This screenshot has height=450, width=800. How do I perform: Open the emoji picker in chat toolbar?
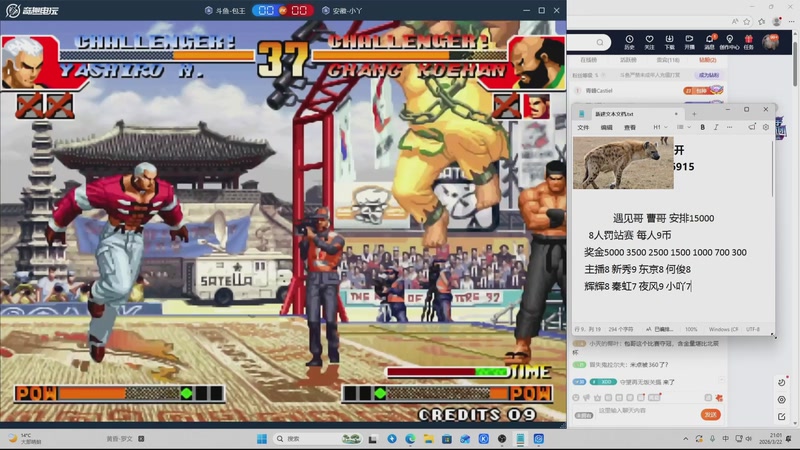point(576,397)
